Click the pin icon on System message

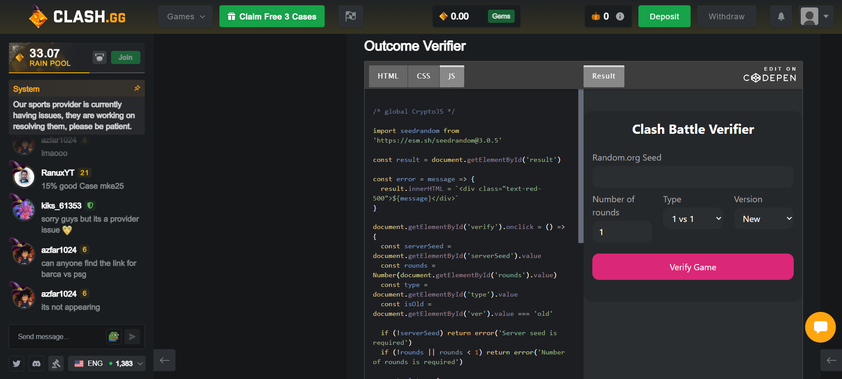tap(137, 89)
